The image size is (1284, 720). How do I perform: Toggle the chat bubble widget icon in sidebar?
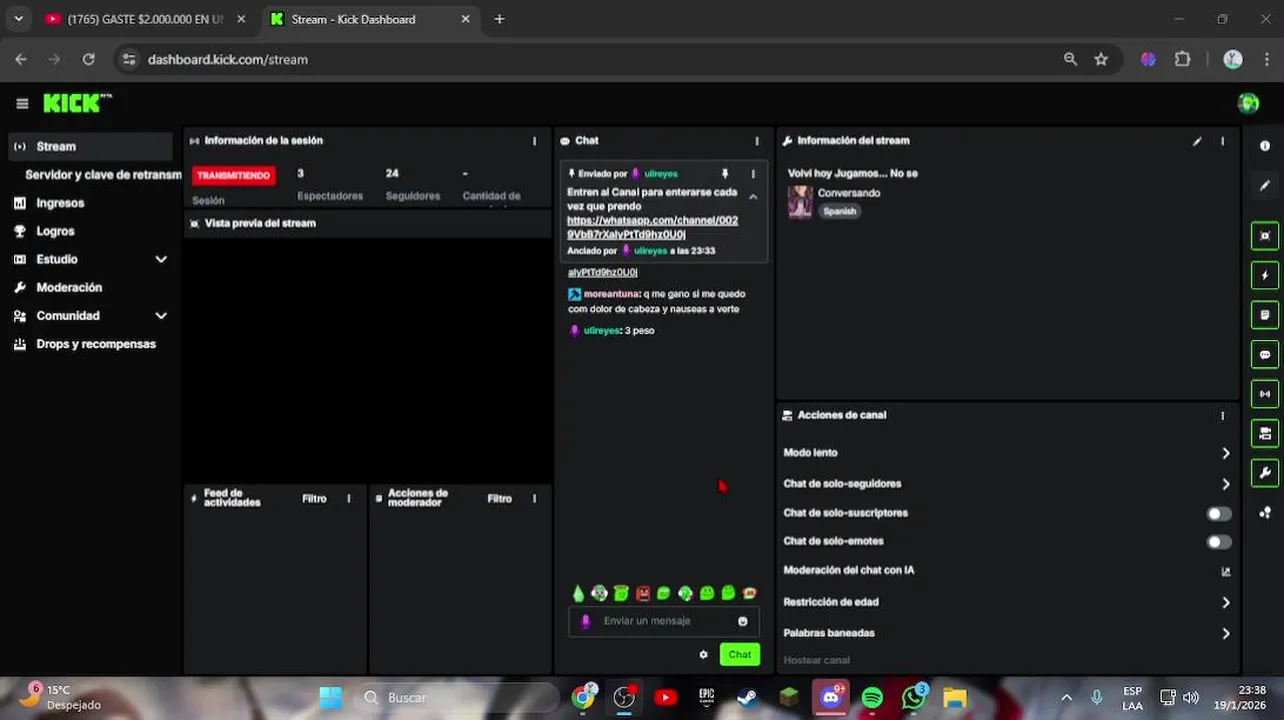tap(1265, 354)
